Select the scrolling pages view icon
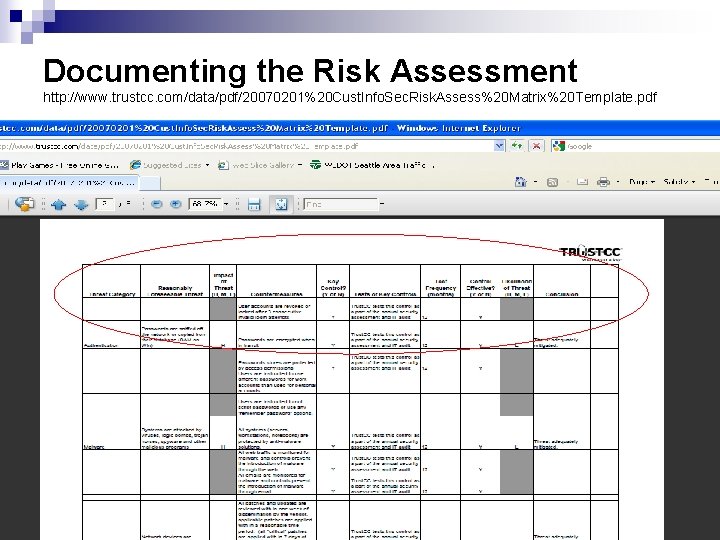 tap(254, 204)
